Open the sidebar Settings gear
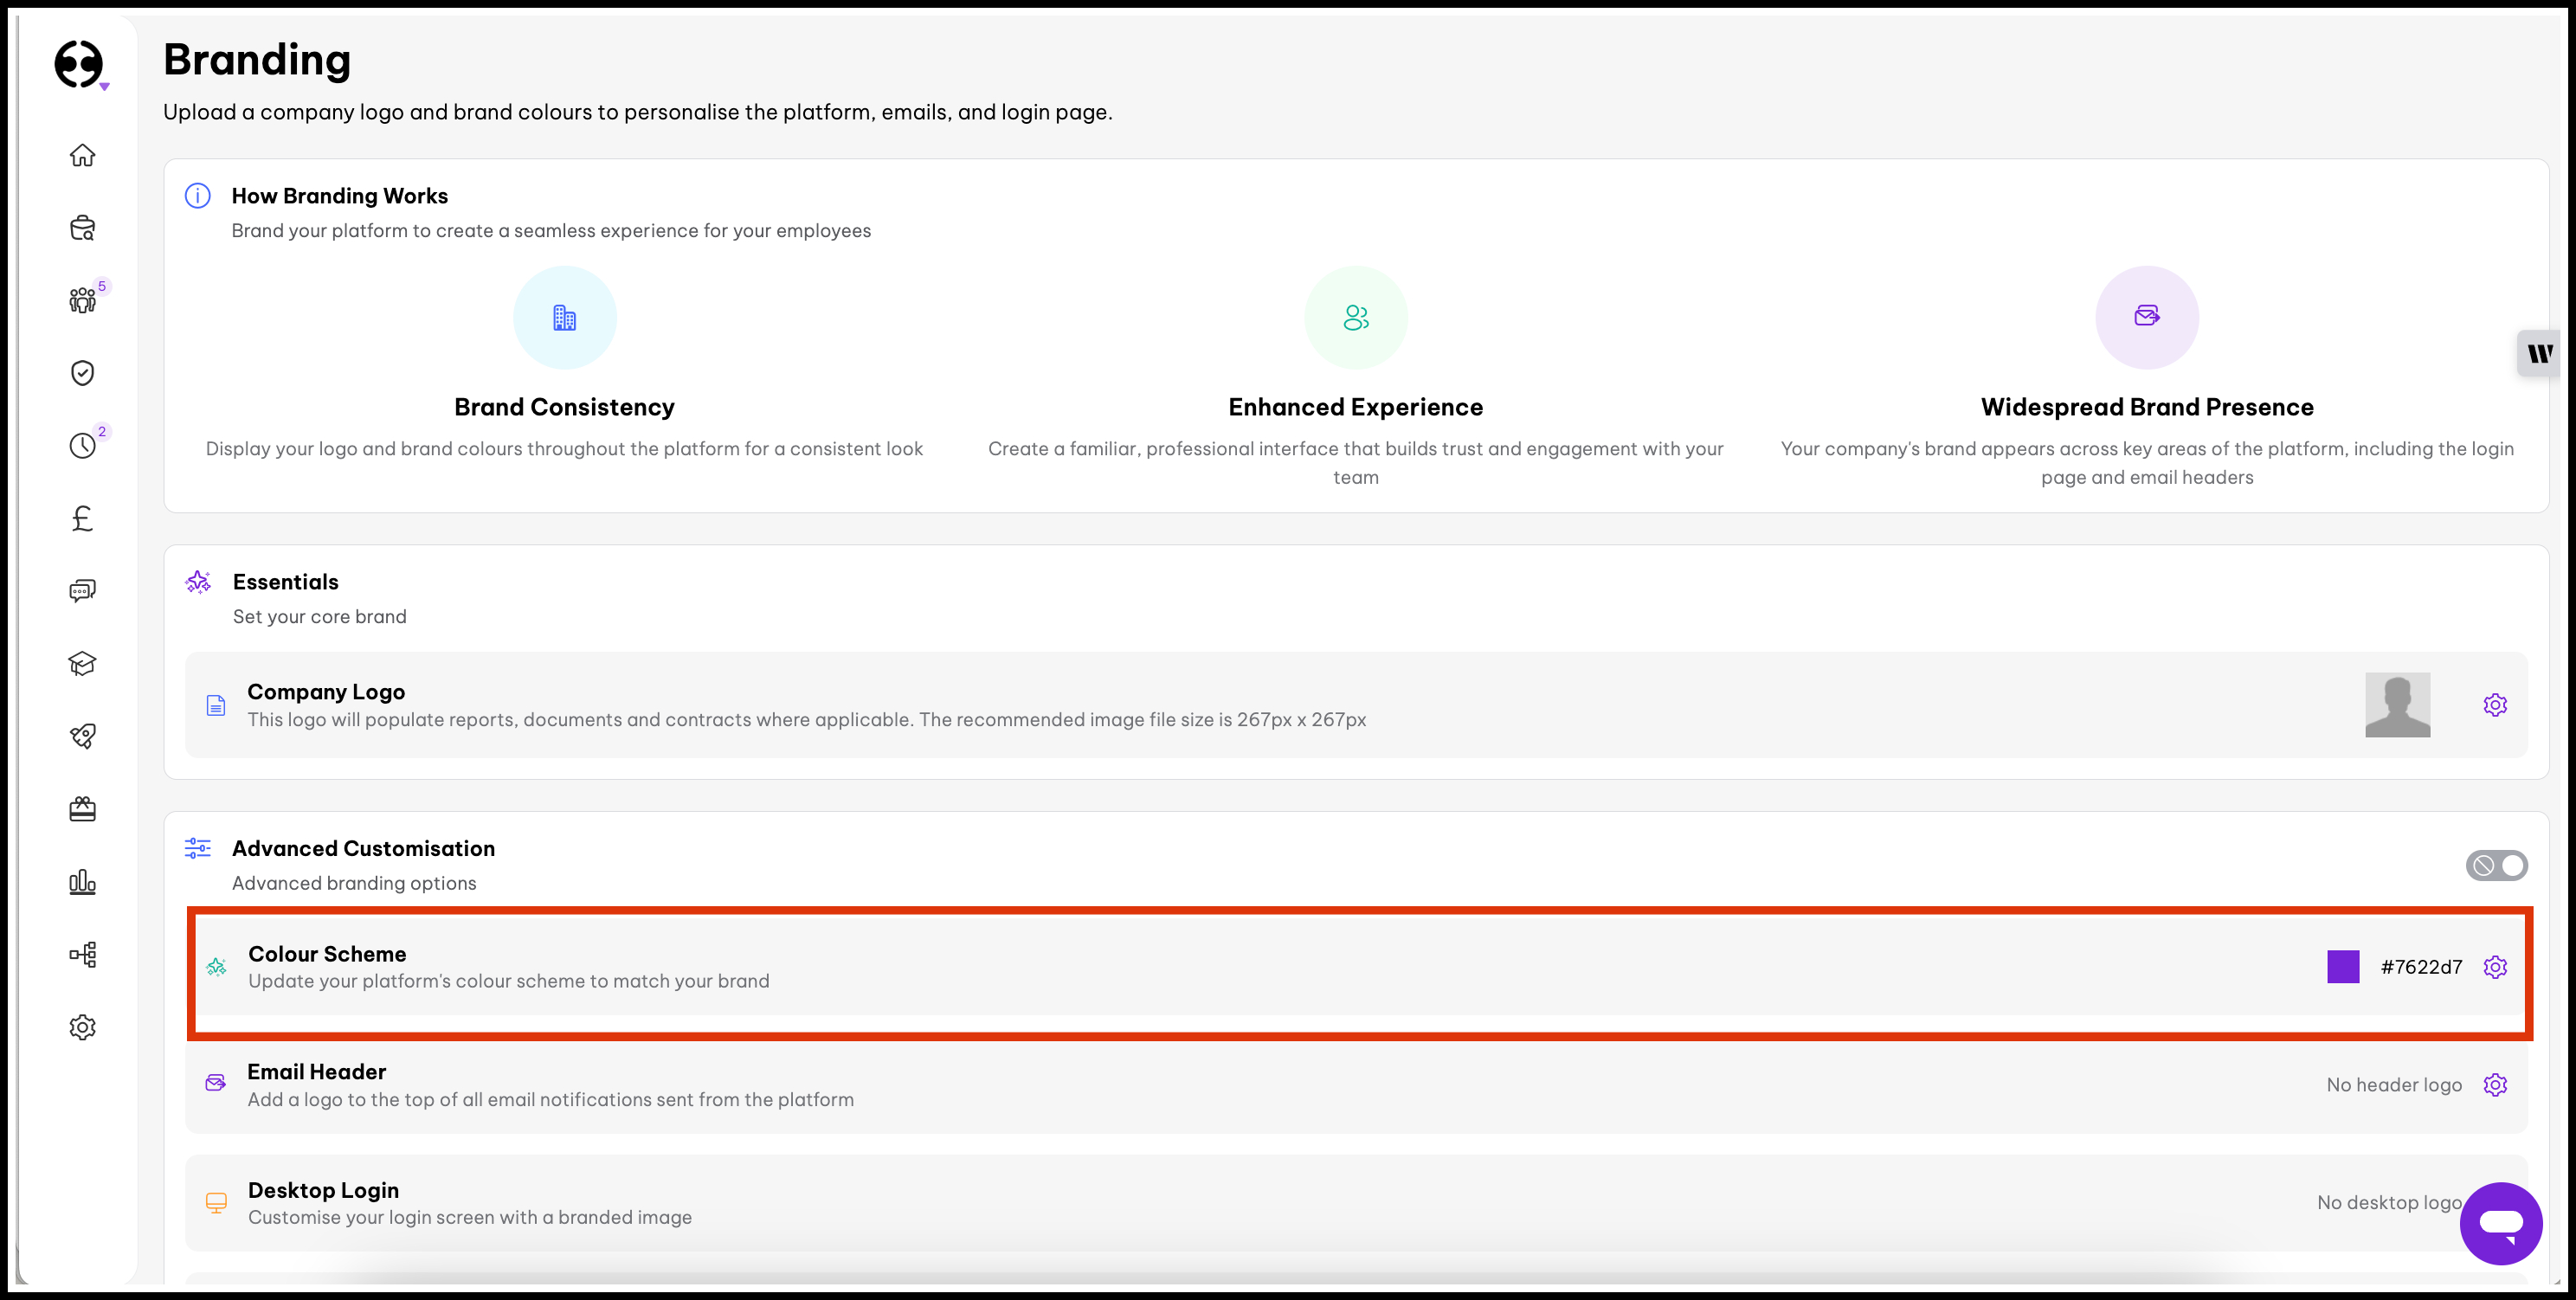This screenshot has height=1300, width=2576. [x=82, y=1028]
